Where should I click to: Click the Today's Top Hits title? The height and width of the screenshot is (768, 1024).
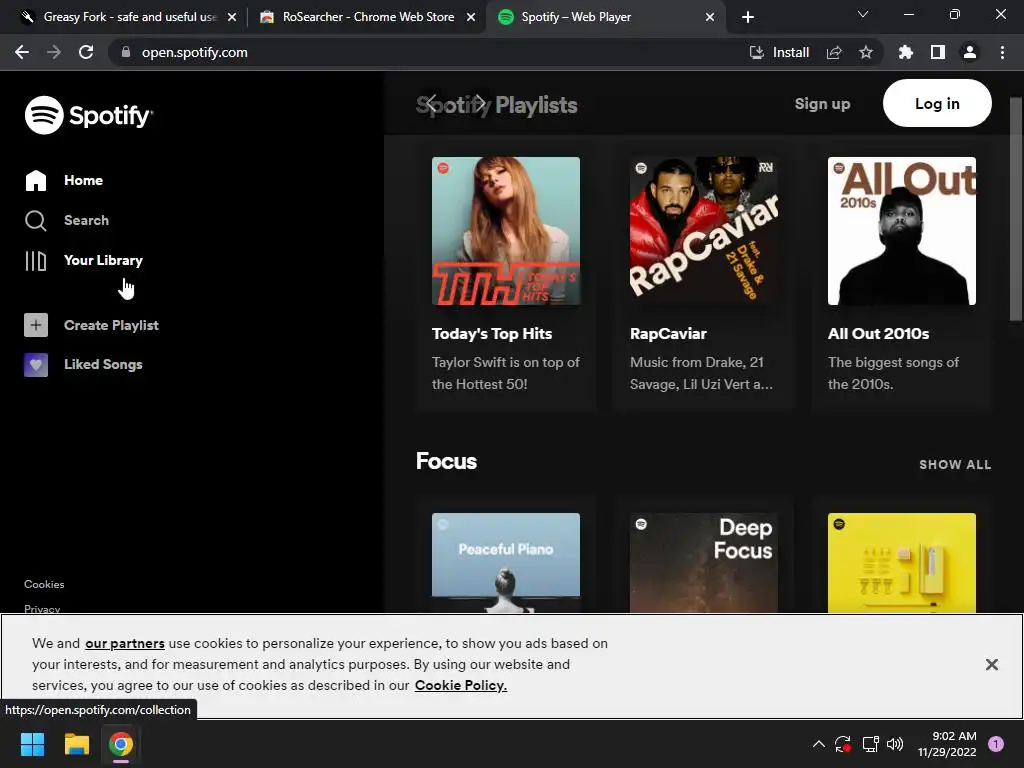492,334
